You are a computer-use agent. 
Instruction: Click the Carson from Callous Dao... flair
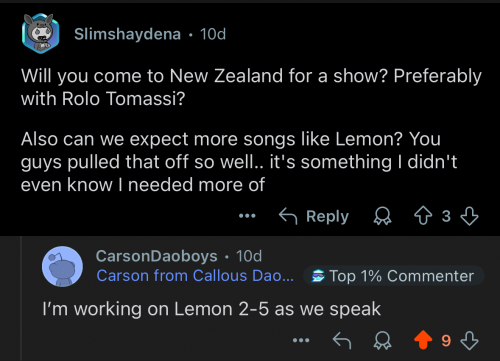[x=195, y=276]
